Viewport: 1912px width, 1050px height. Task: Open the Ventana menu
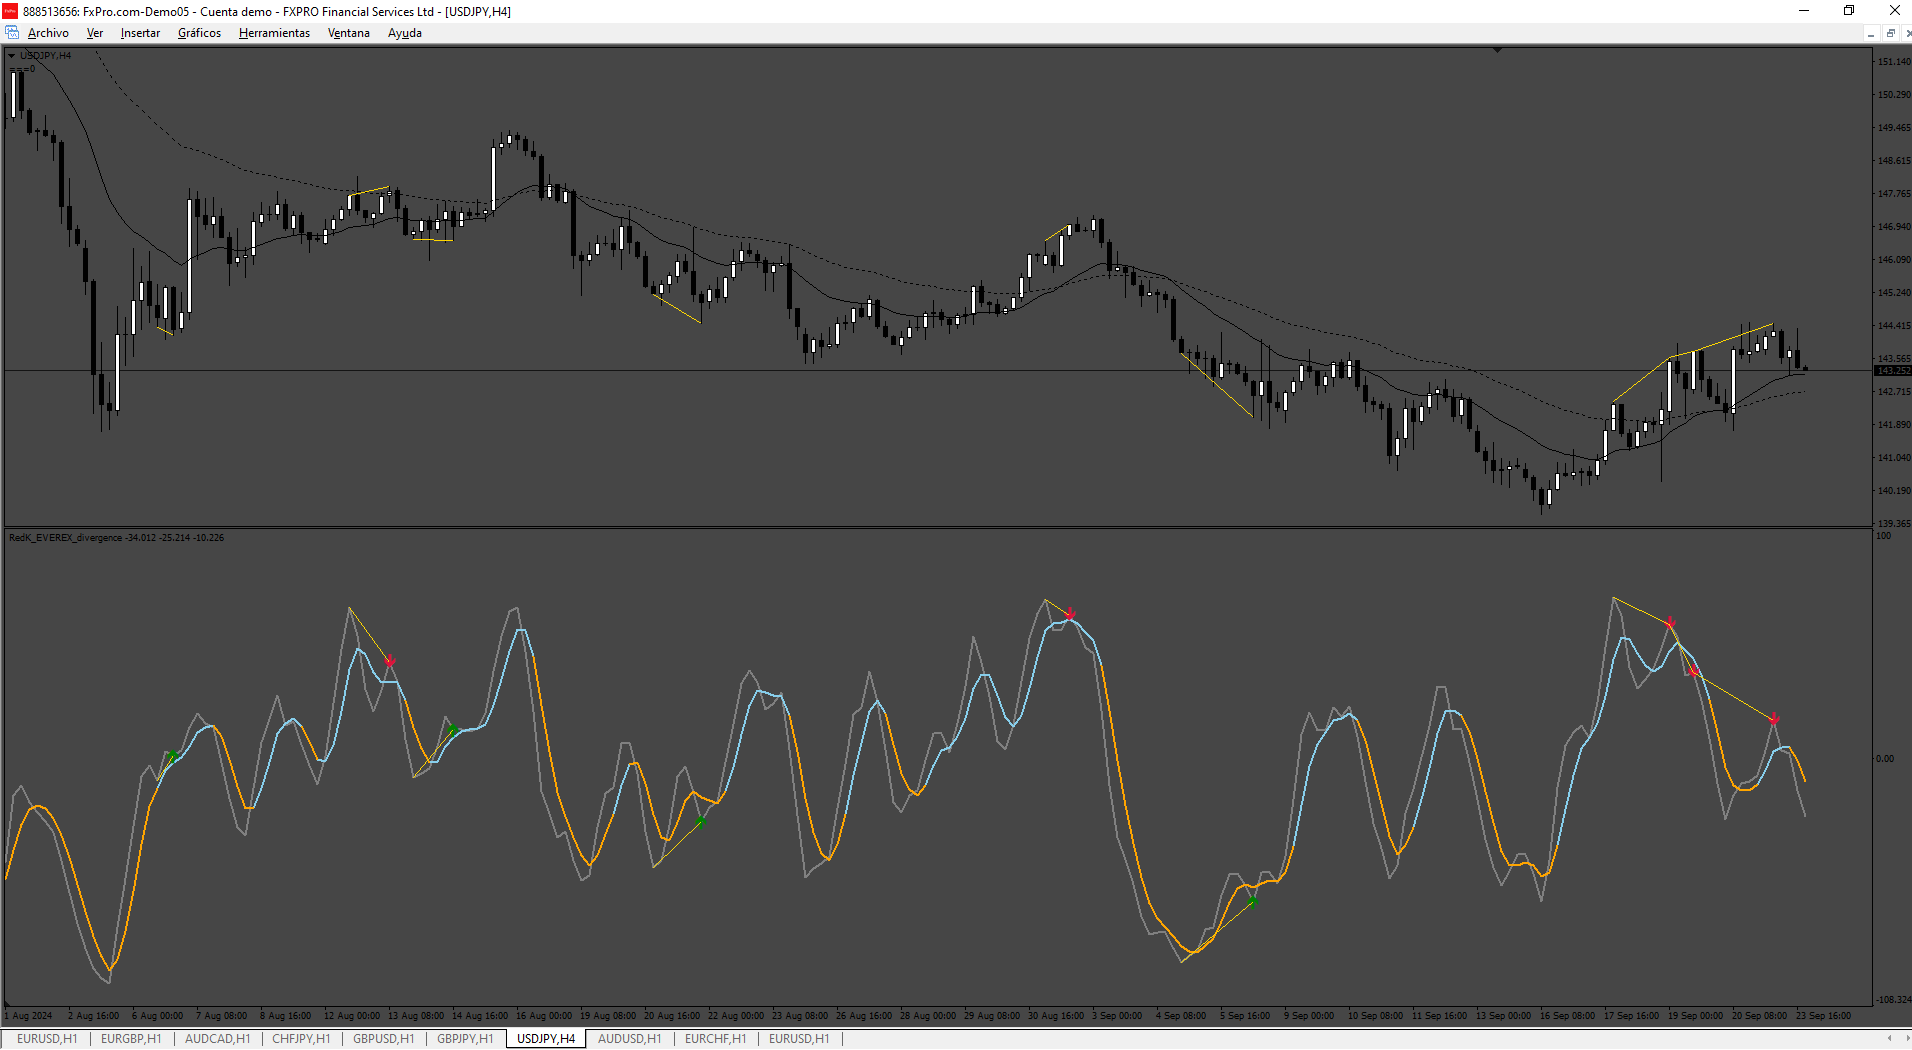pyautogui.click(x=348, y=33)
